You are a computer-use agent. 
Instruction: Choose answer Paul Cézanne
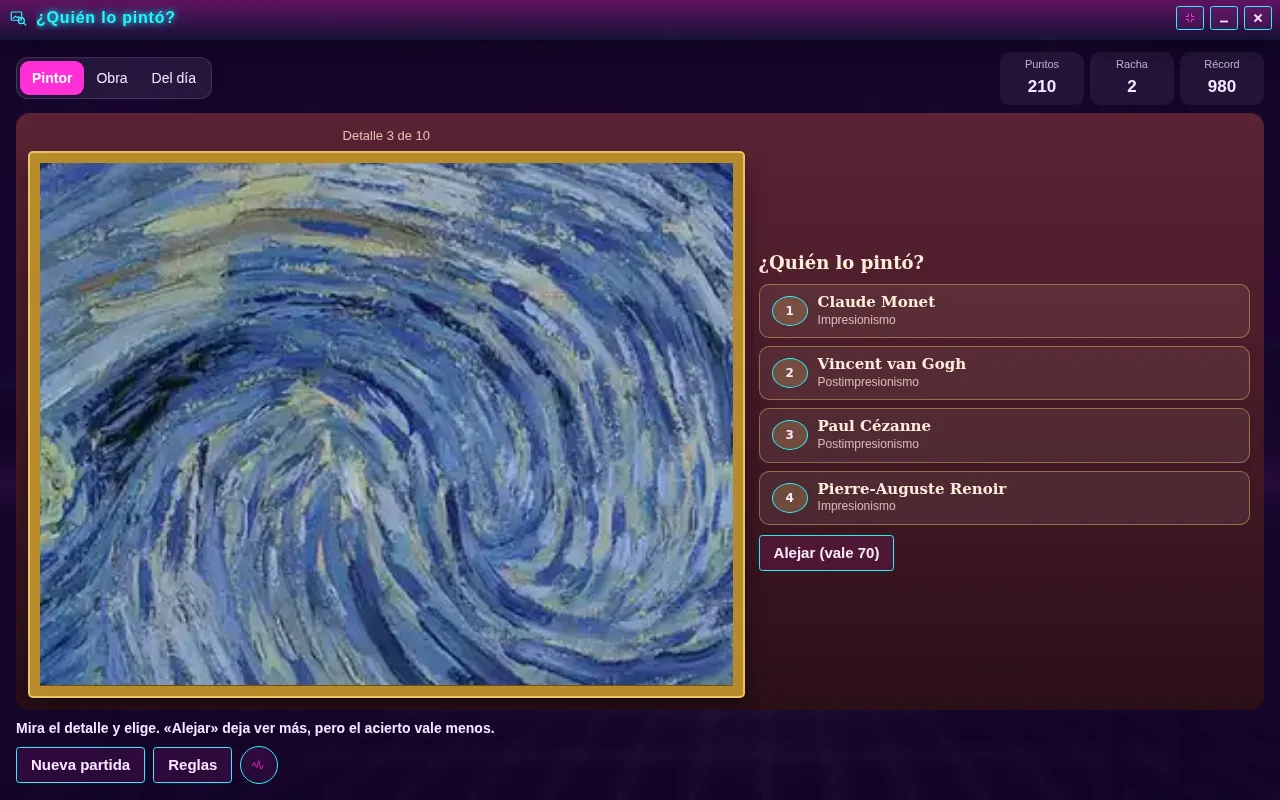click(x=1004, y=435)
